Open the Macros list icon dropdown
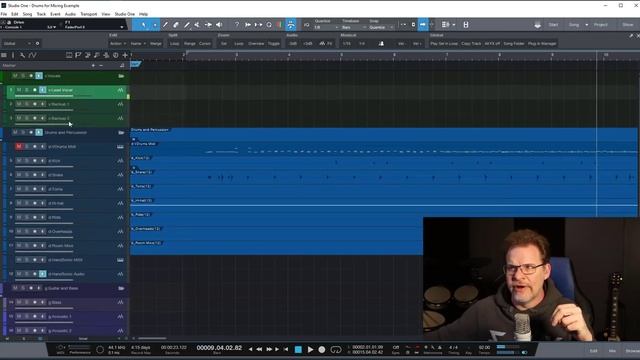 click(x=448, y=25)
